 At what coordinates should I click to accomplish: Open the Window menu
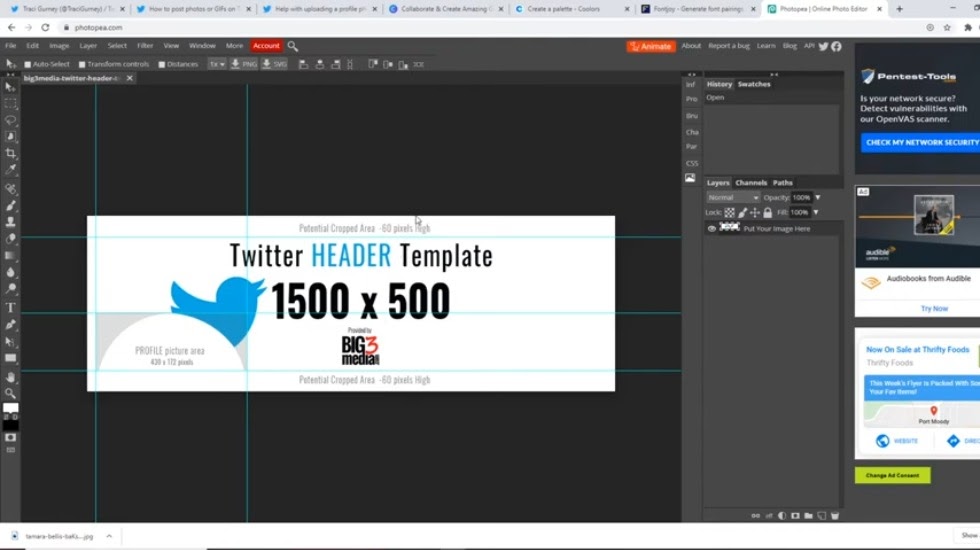click(202, 46)
